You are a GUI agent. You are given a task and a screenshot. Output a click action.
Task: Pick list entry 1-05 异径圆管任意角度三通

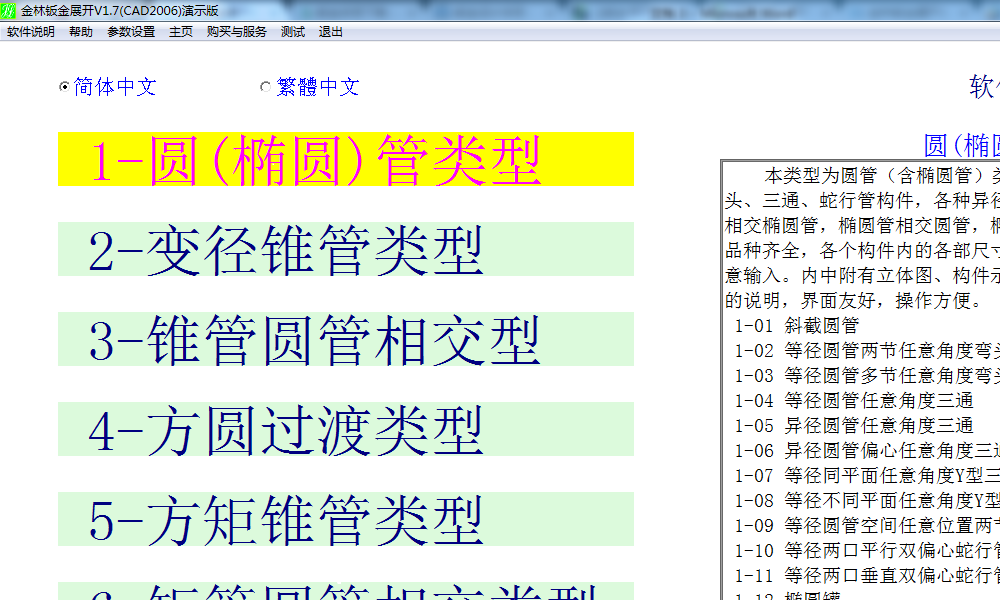[x=854, y=425]
